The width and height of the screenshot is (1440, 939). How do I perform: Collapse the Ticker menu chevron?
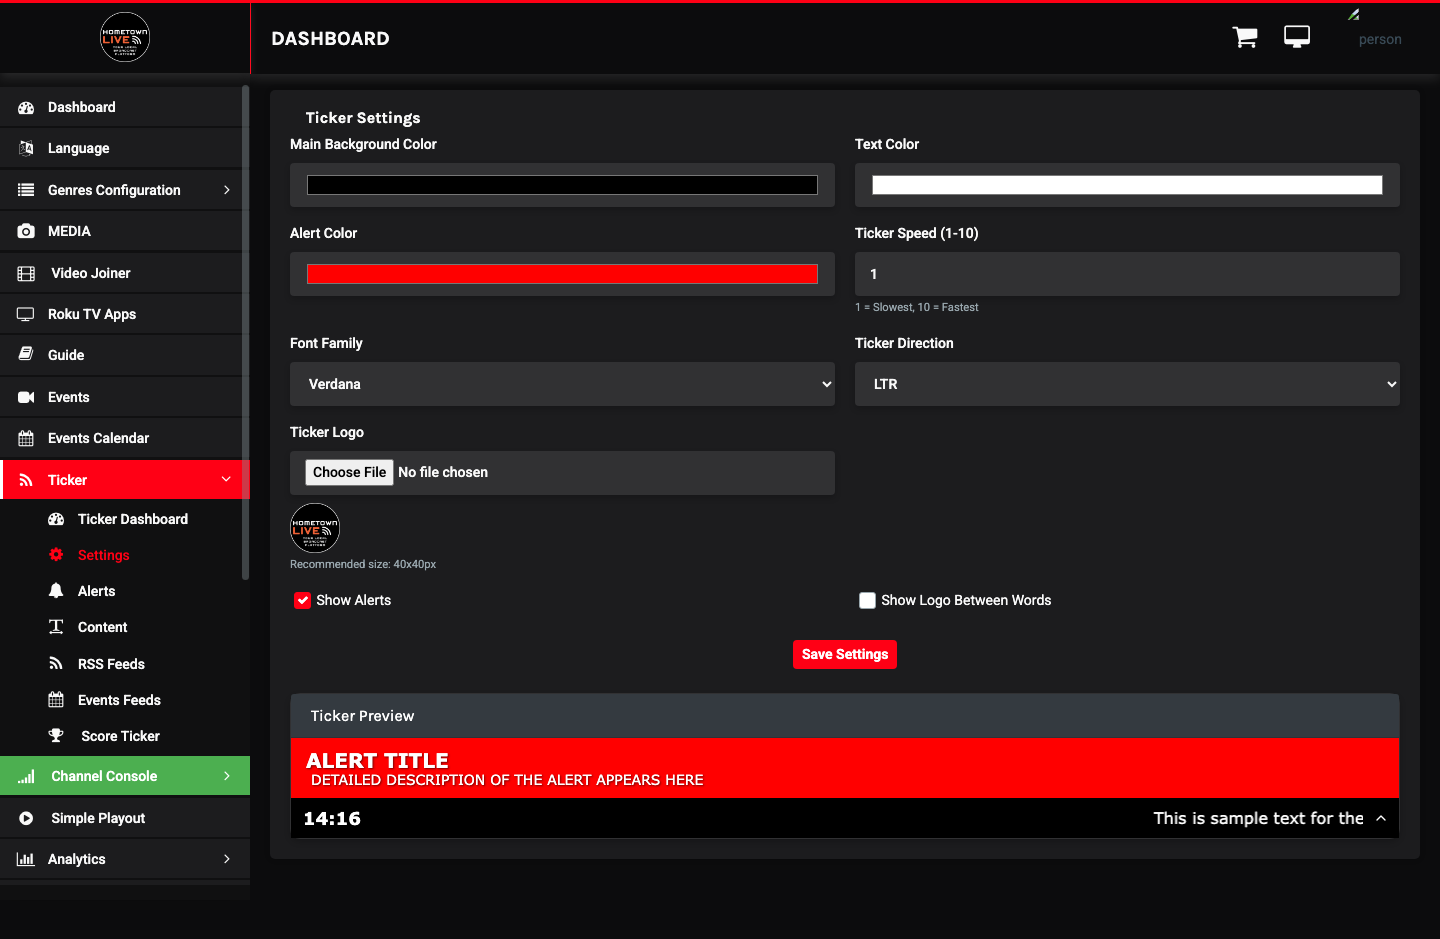click(227, 480)
